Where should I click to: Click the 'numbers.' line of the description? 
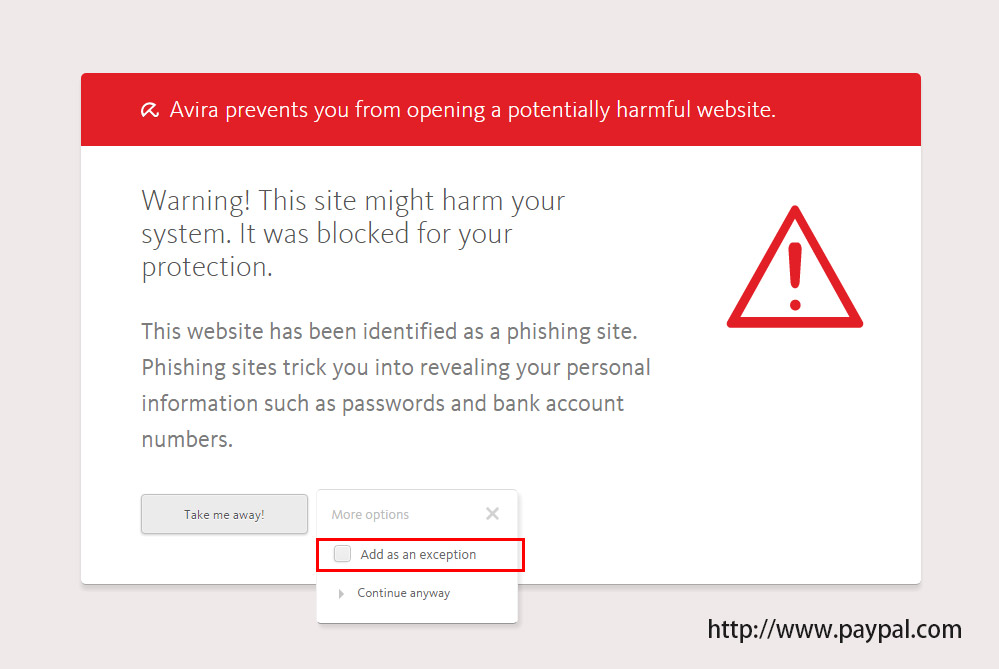tap(187, 439)
